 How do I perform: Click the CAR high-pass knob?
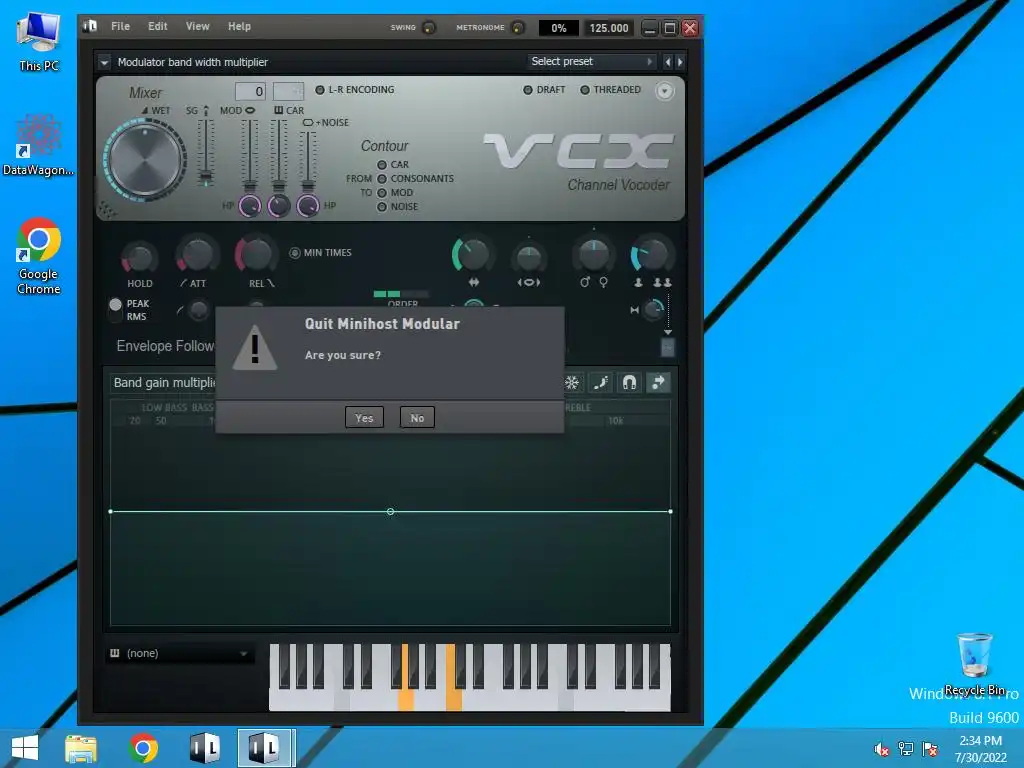pyautogui.click(x=279, y=206)
